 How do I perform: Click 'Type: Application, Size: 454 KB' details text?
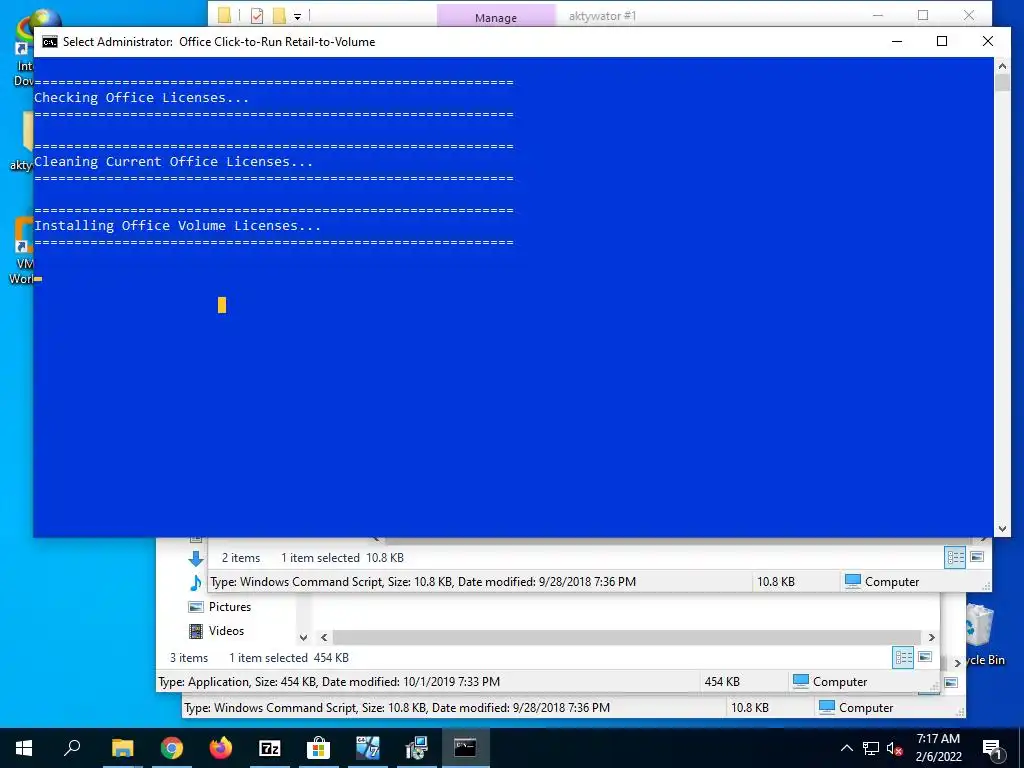pyautogui.click(x=329, y=682)
